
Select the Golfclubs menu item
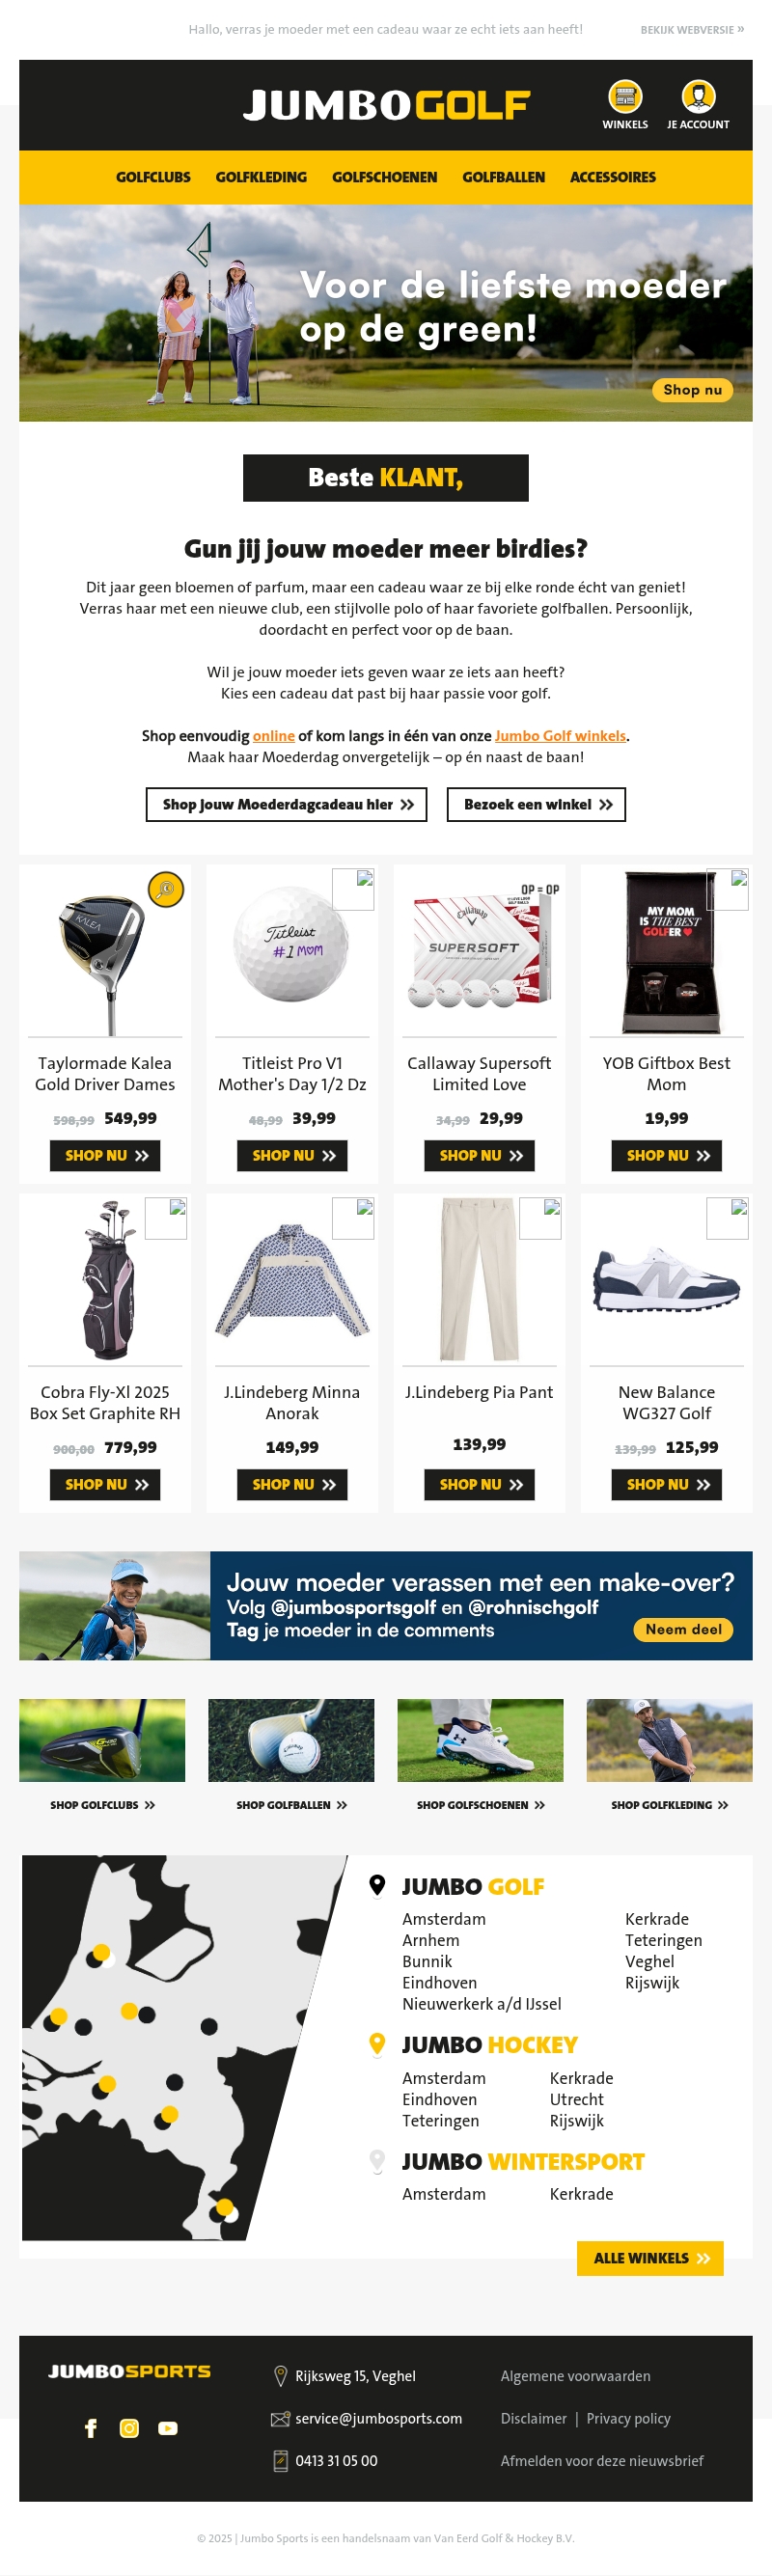tap(153, 177)
